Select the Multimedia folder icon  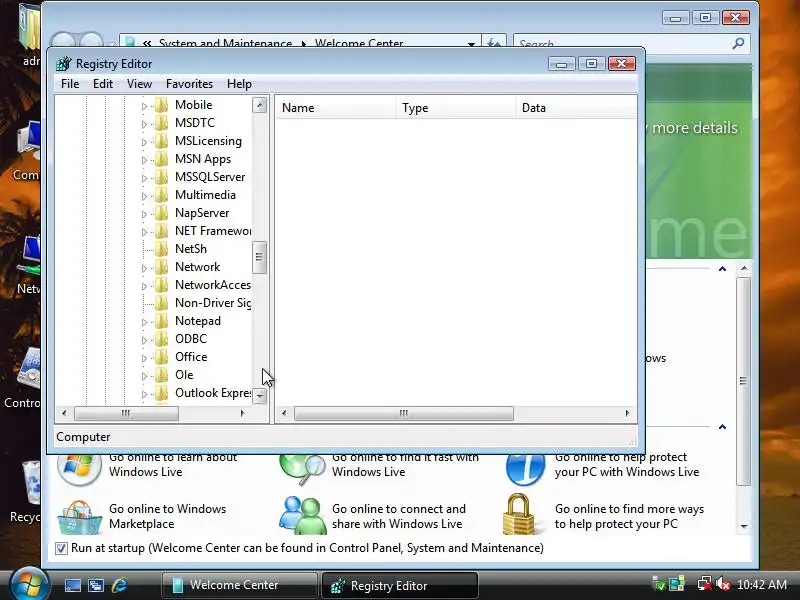pos(161,195)
